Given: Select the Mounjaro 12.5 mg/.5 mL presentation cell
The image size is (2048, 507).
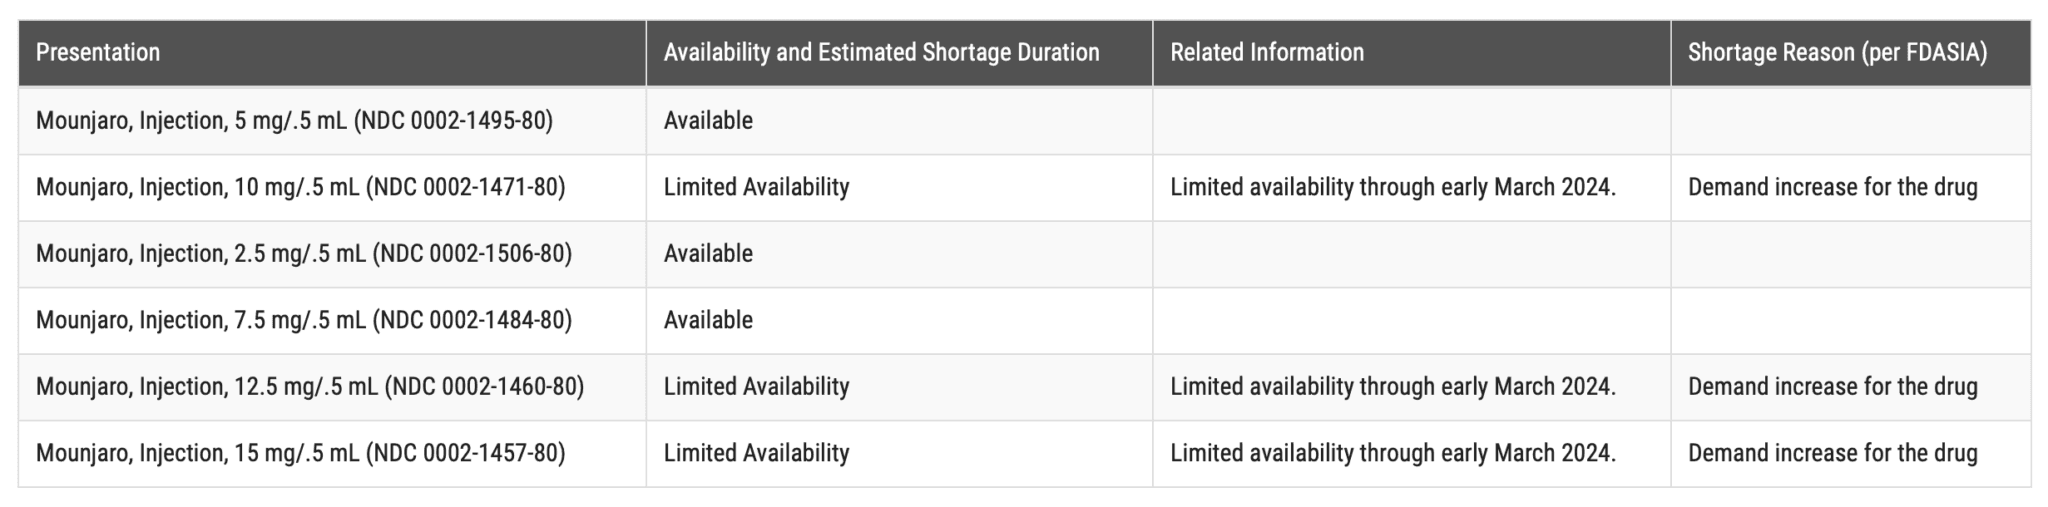Looking at the screenshot, I should [310, 387].
